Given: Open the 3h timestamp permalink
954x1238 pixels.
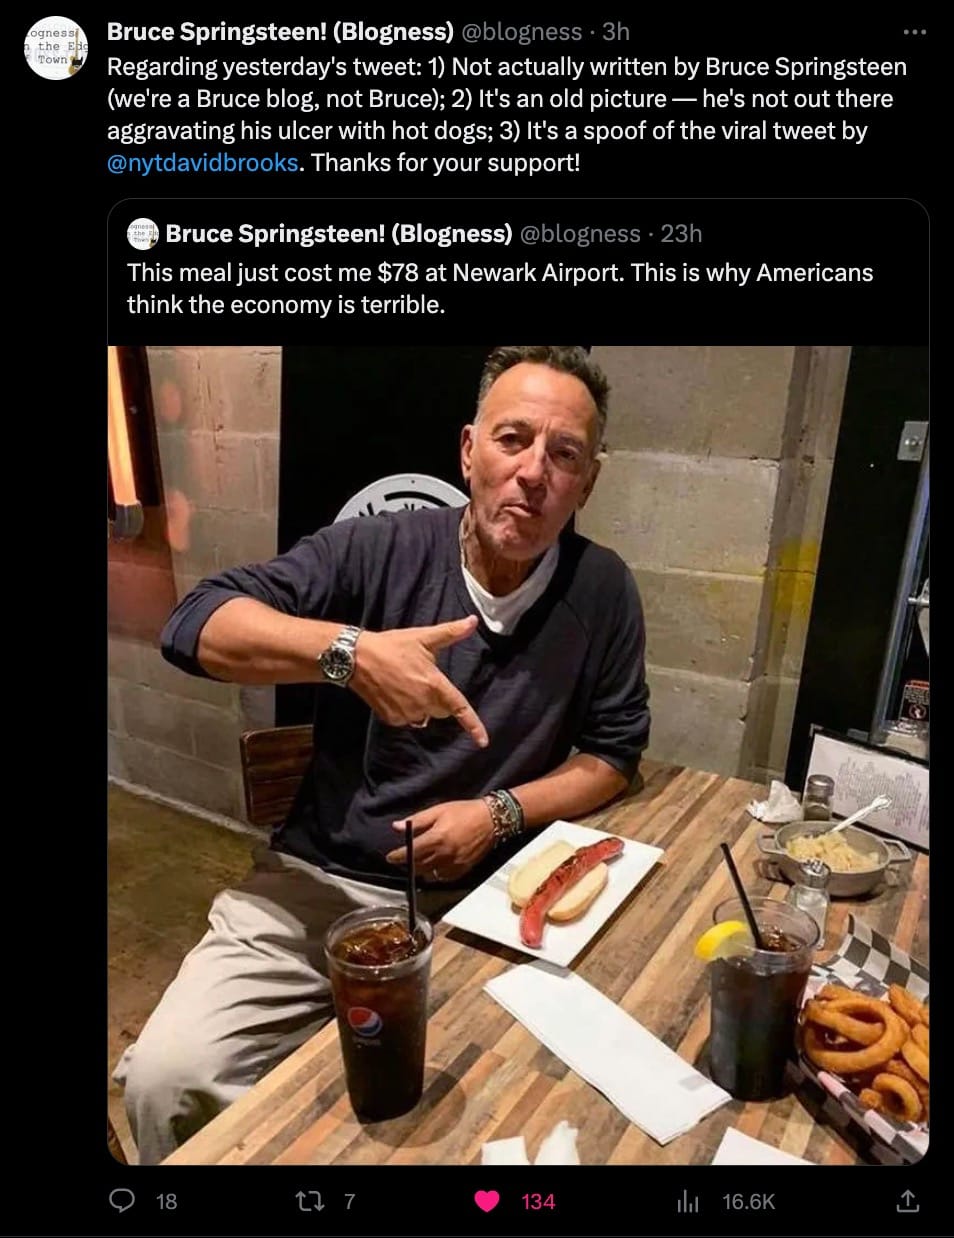Looking at the screenshot, I should tap(616, 32).
